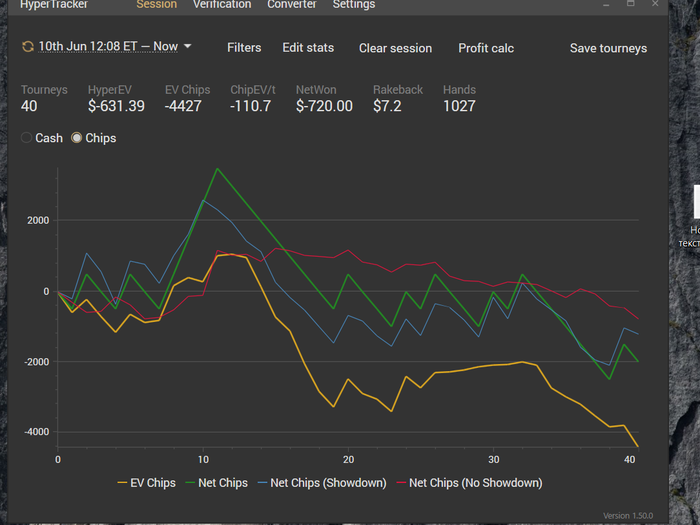Click the HyperEV value $-631.39
700x525 pixels.
point(116,106)
